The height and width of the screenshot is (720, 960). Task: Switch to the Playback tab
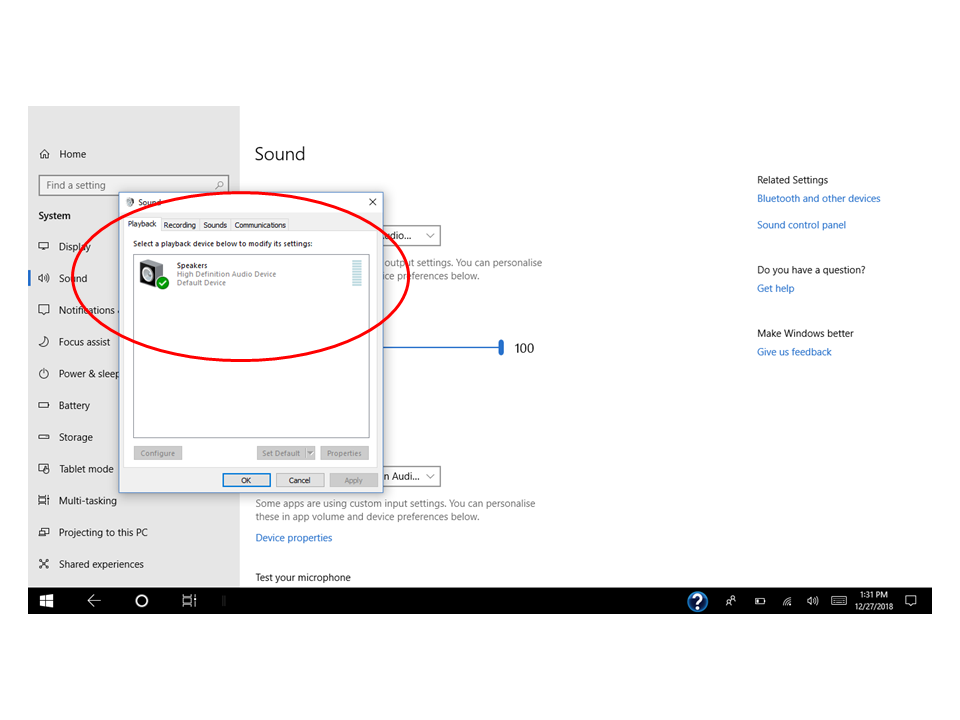pos(142,224)
